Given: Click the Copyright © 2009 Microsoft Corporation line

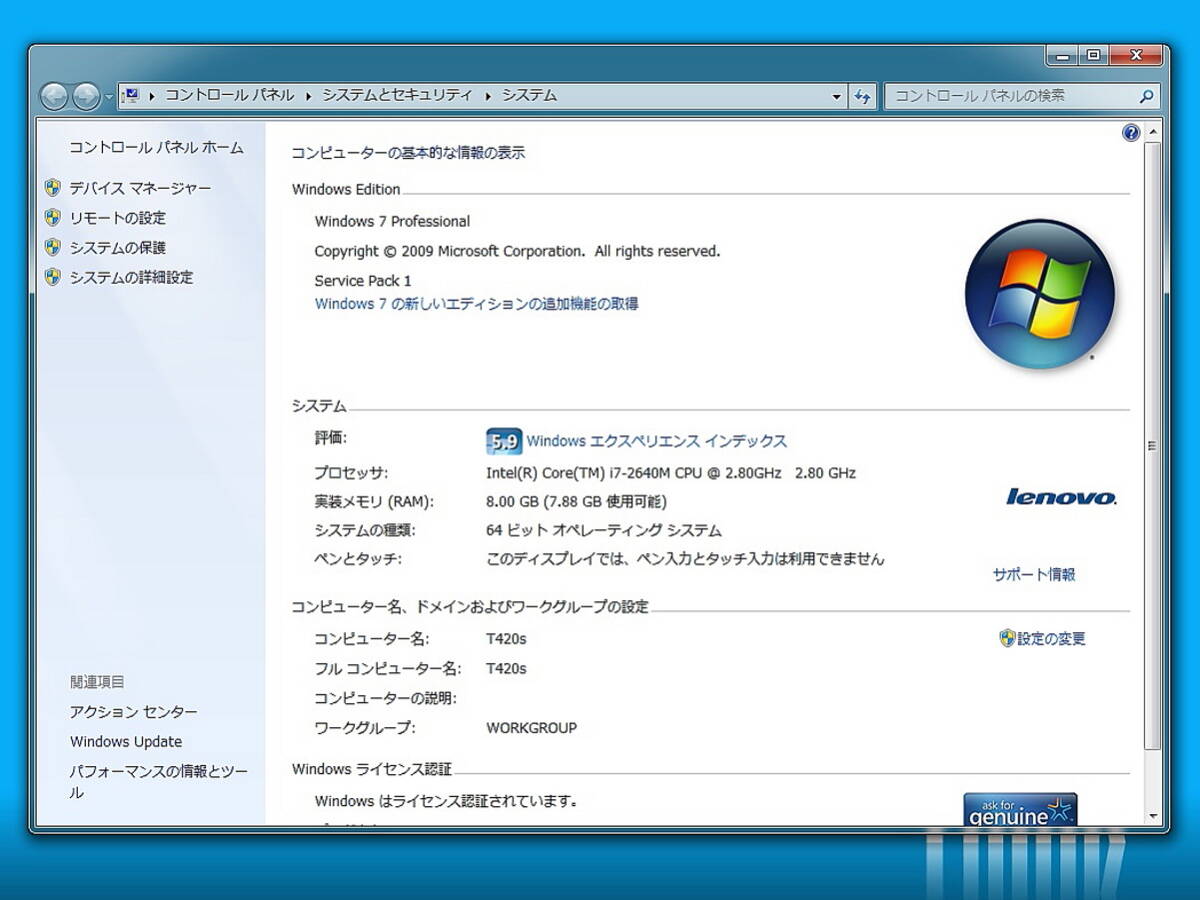Looking at the screenshot, I should (x=517, y=252).
